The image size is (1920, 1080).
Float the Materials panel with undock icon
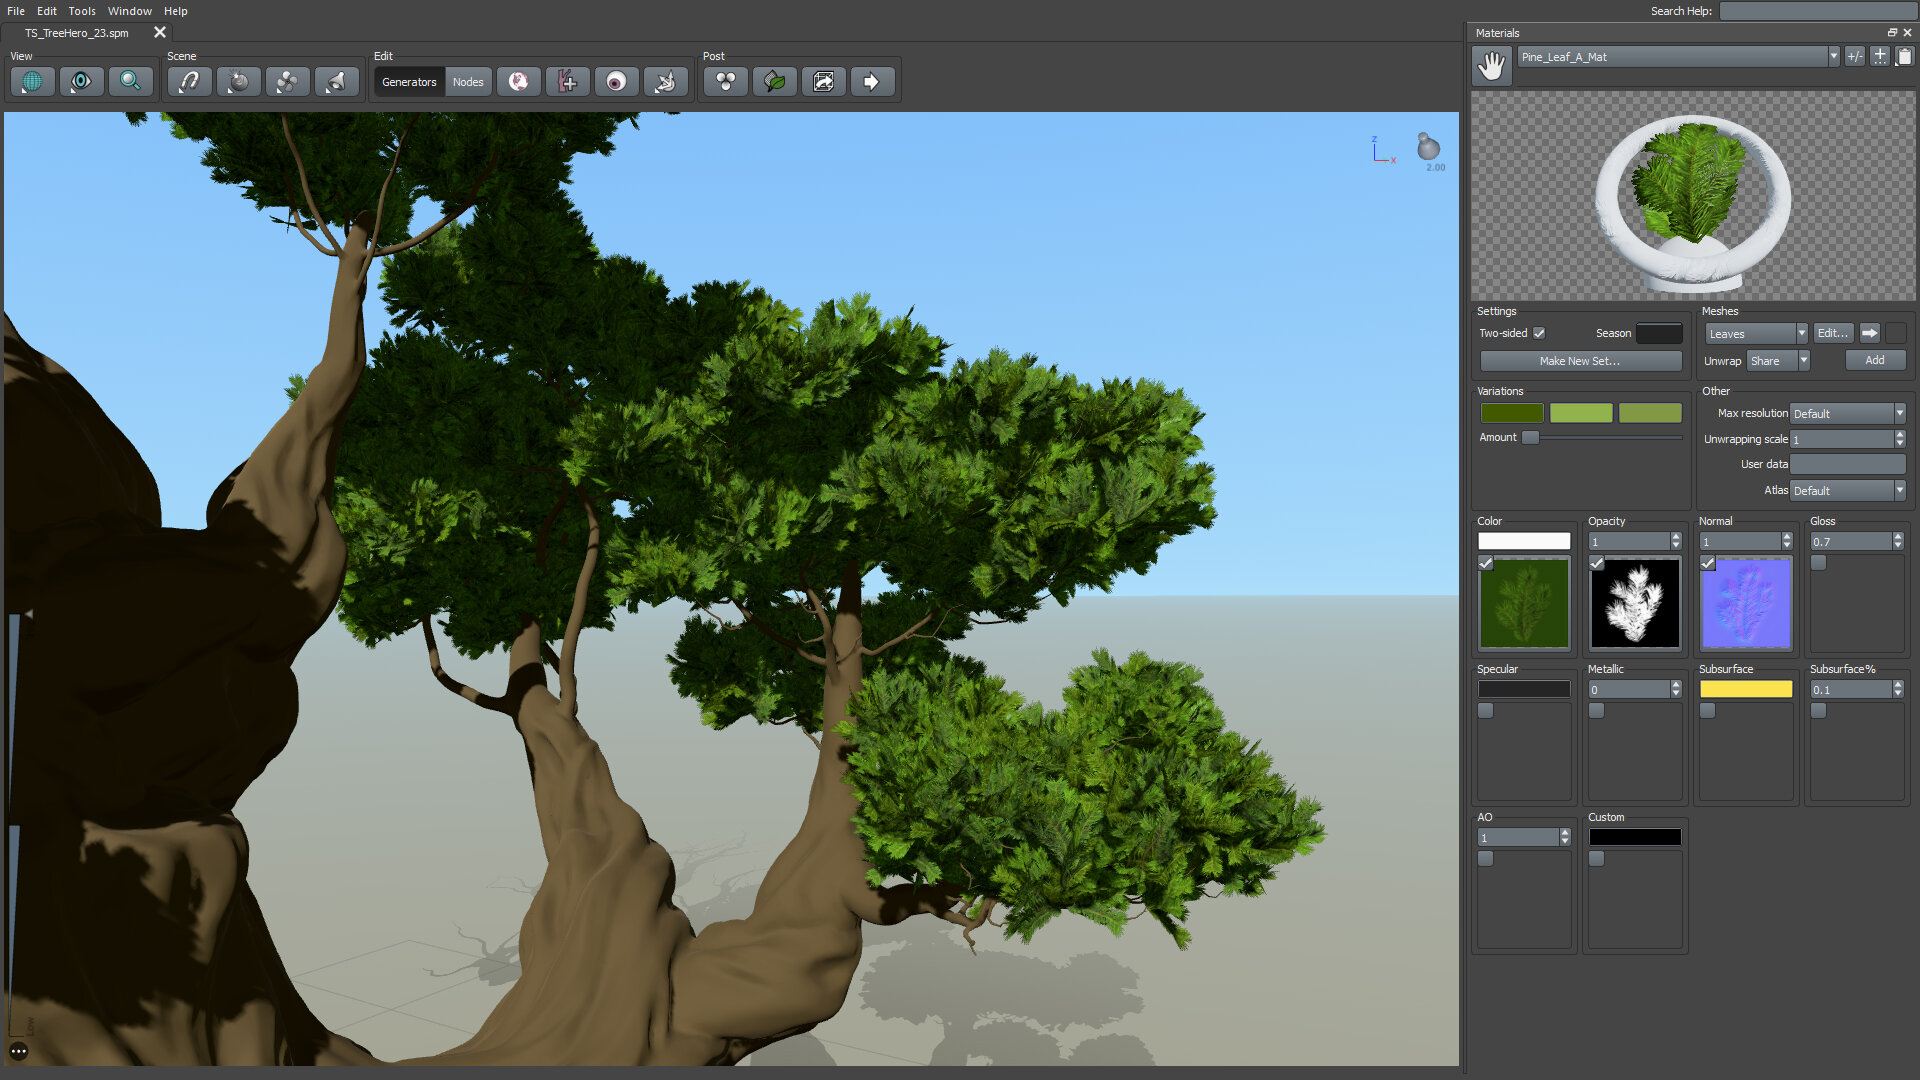click(x=1892, y=33)
